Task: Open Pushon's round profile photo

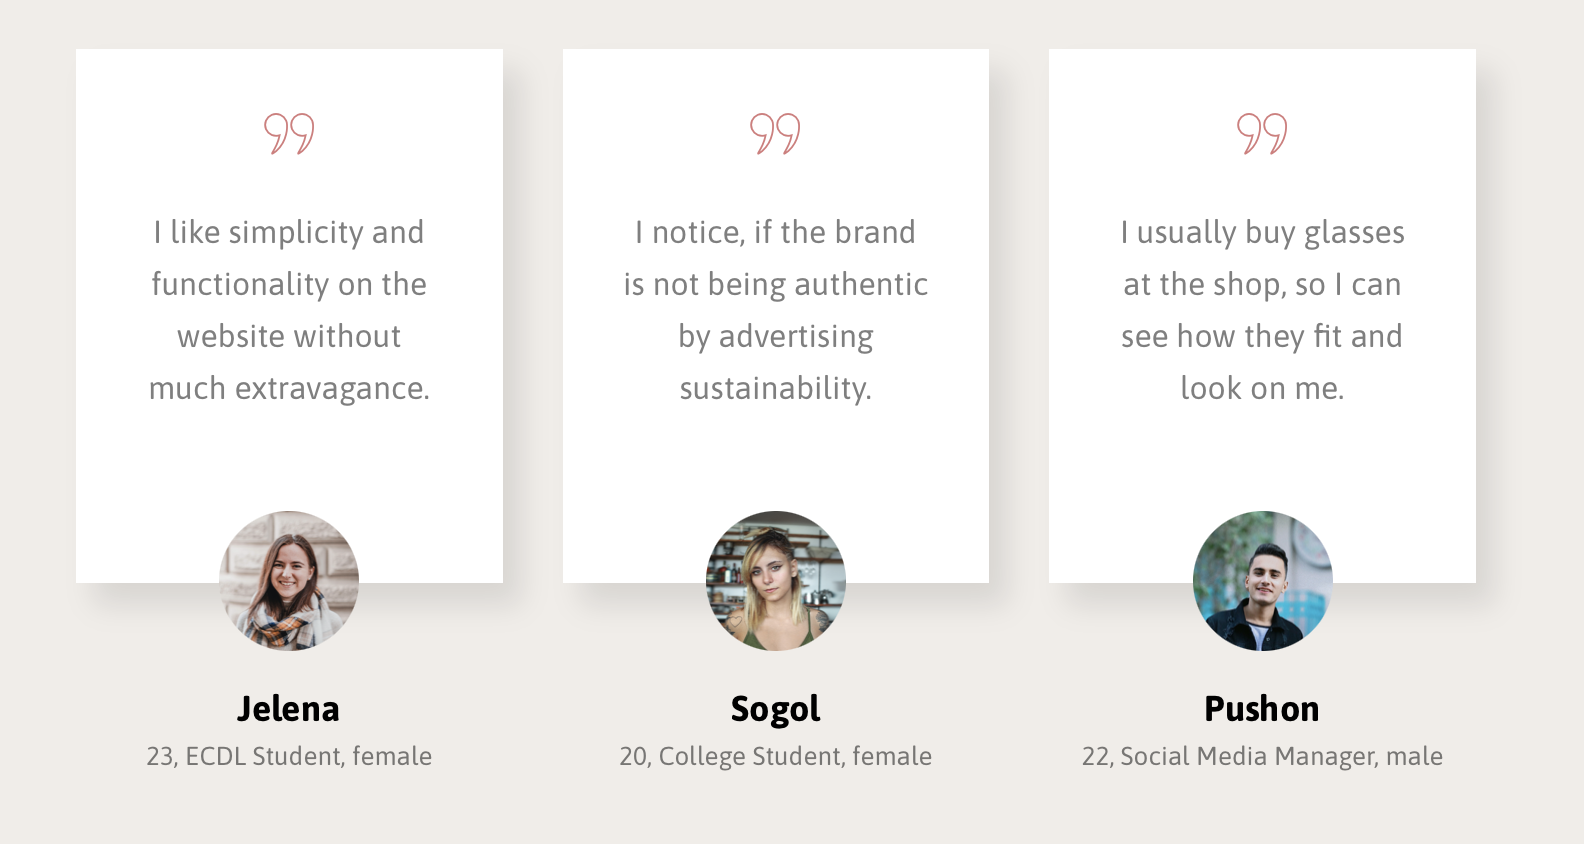Action: tap(1262, 581)
